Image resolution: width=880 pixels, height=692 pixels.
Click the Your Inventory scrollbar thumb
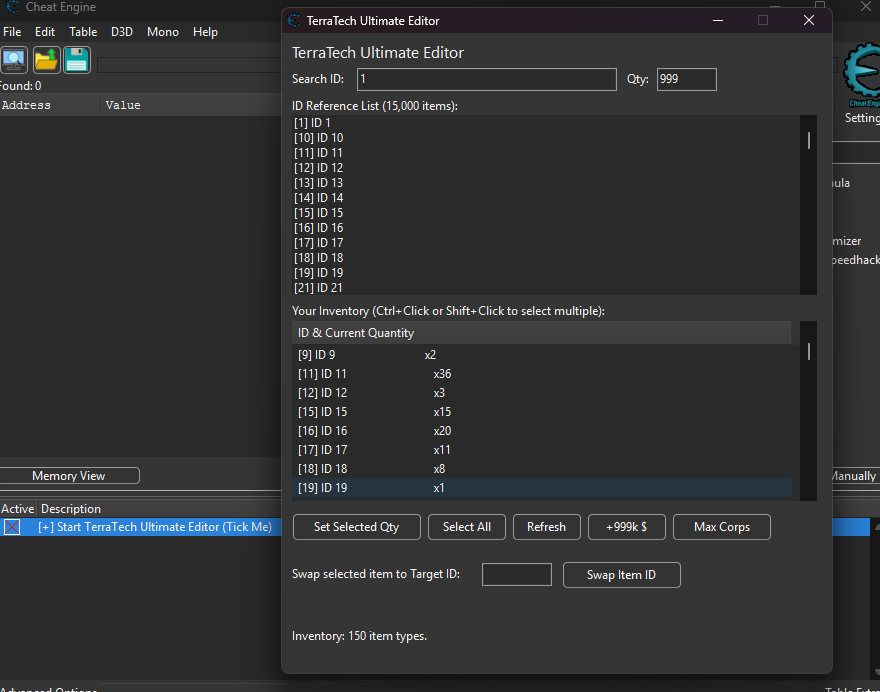(809, 351)
